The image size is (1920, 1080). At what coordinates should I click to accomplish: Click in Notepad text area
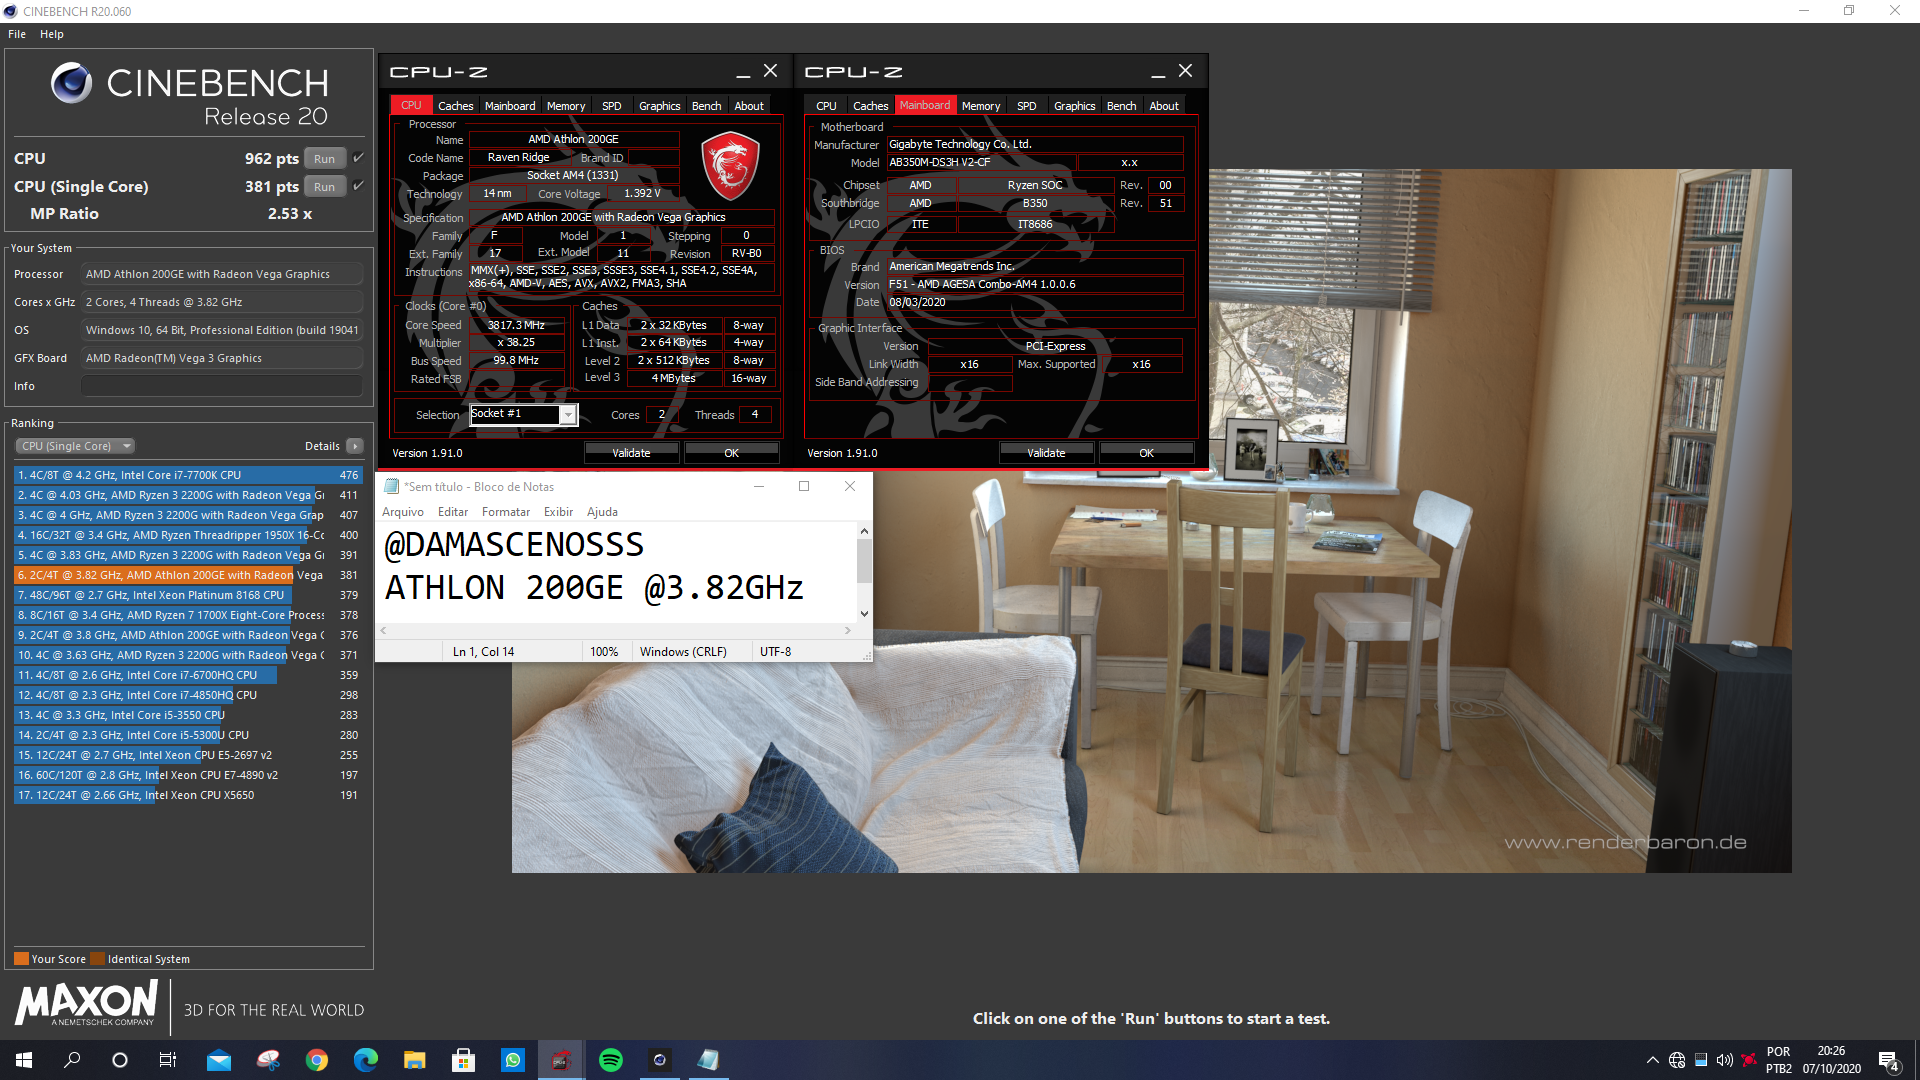(616, 571)
